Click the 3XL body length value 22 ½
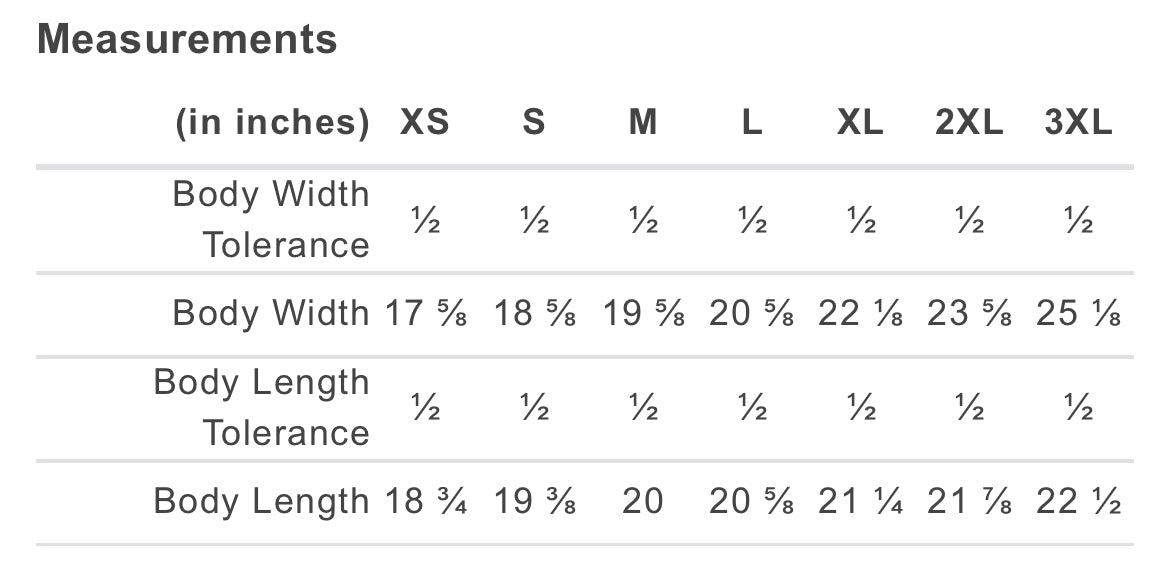This screenshot has height=584, width=1170. (1078, 502)
